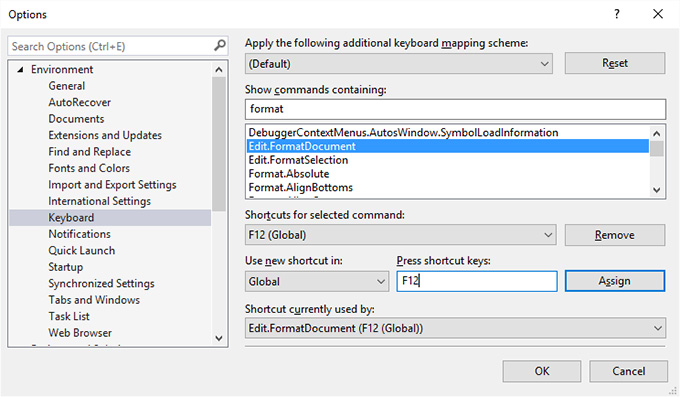The height and width of the screenshot is (397, 680).
Task: Select DebuggerContextMenus.AutosWindow.SymbolLoadInformation command
Action: 403,133
